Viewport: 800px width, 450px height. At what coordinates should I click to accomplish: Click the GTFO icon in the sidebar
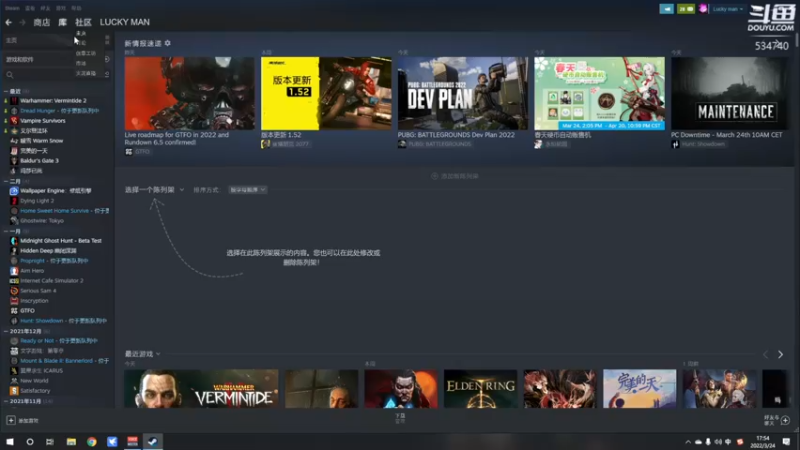click(x=14, y=311)
